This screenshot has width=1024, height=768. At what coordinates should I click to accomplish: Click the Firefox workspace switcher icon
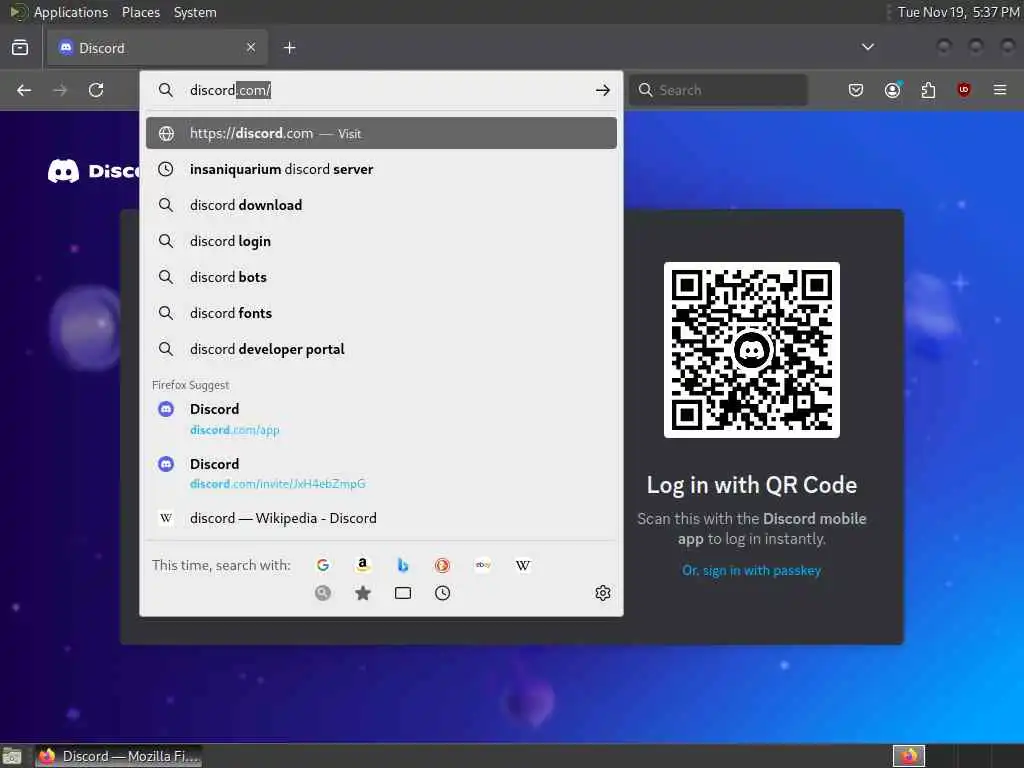(909, 756)
